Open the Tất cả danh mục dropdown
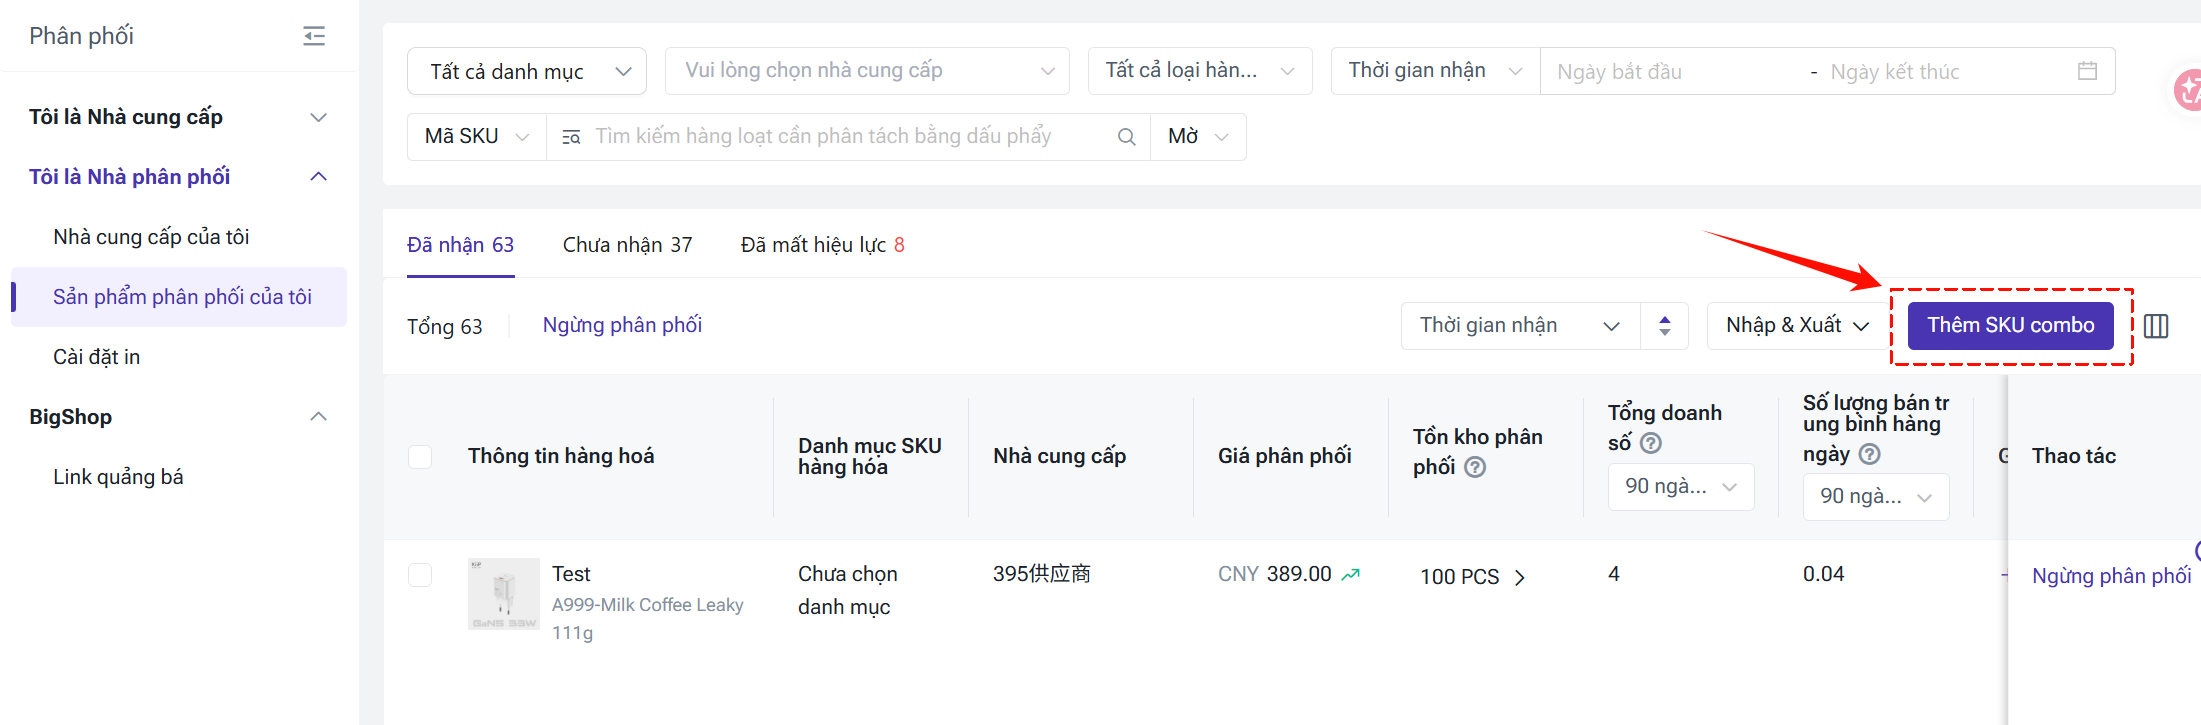 tap(527, 72)
